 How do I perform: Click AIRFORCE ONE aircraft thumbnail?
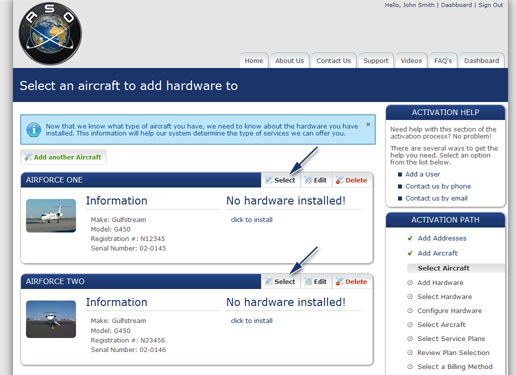(51, 216)
